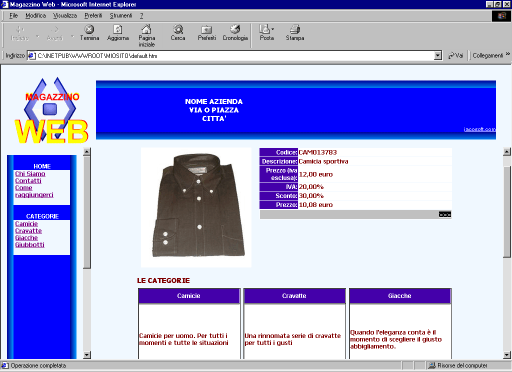Open the Modifica menu
The width and height of the screenshot is (512, 372).
click(35, 16)
